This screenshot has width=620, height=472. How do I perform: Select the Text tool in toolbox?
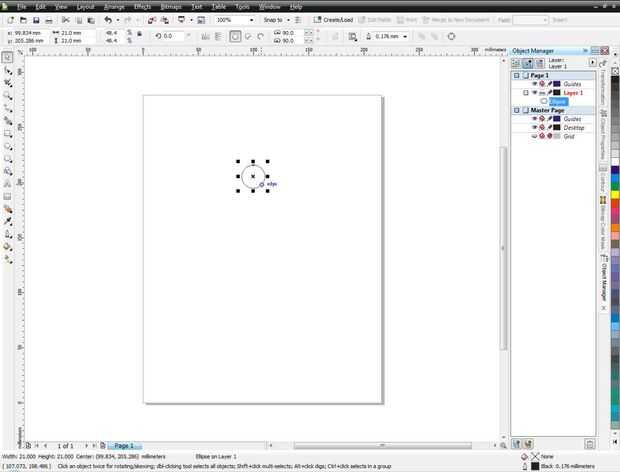[x=8, y=184]
